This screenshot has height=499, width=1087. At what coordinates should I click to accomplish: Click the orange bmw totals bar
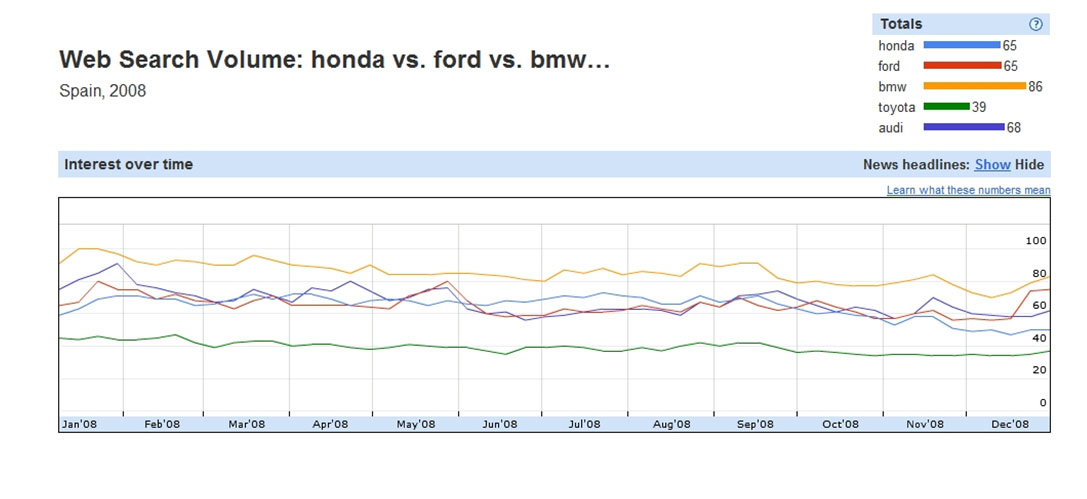coord(975,86)
